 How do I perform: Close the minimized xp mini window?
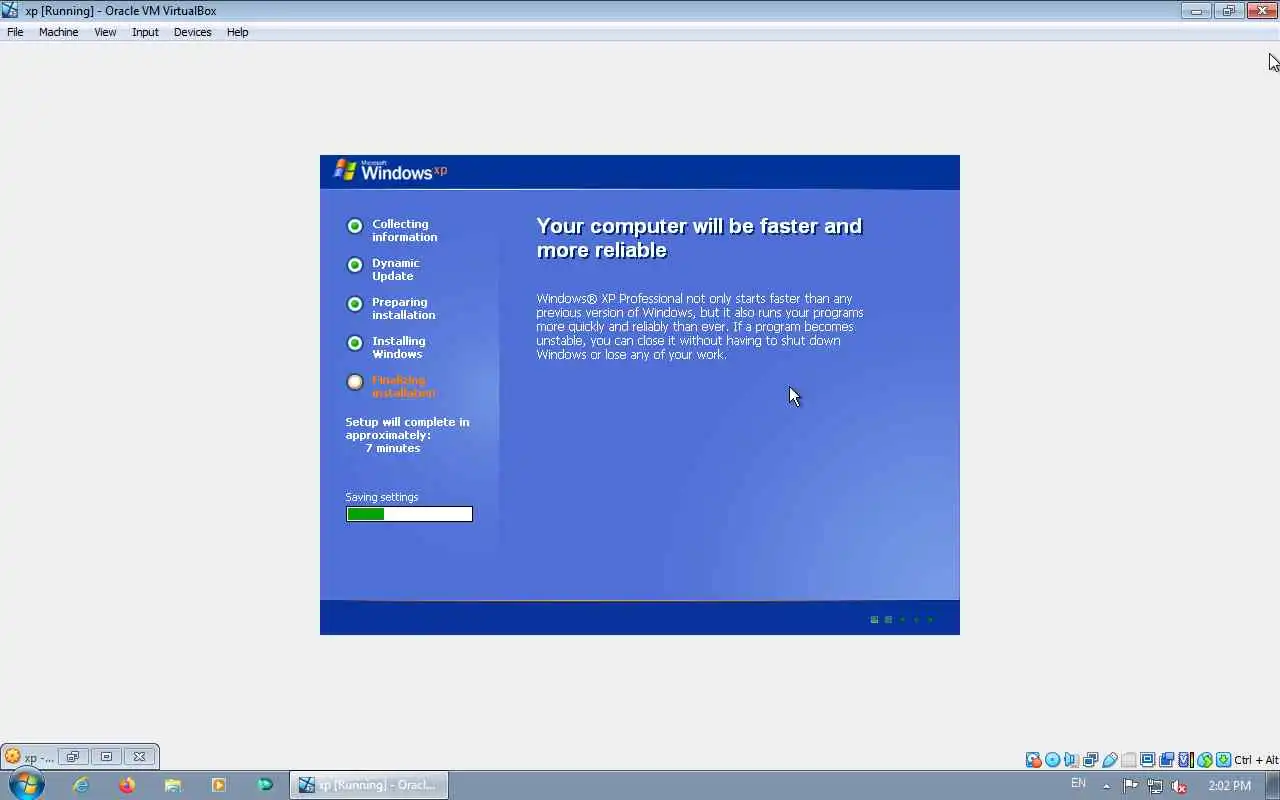pyautogui.click(x=139, y=757)
